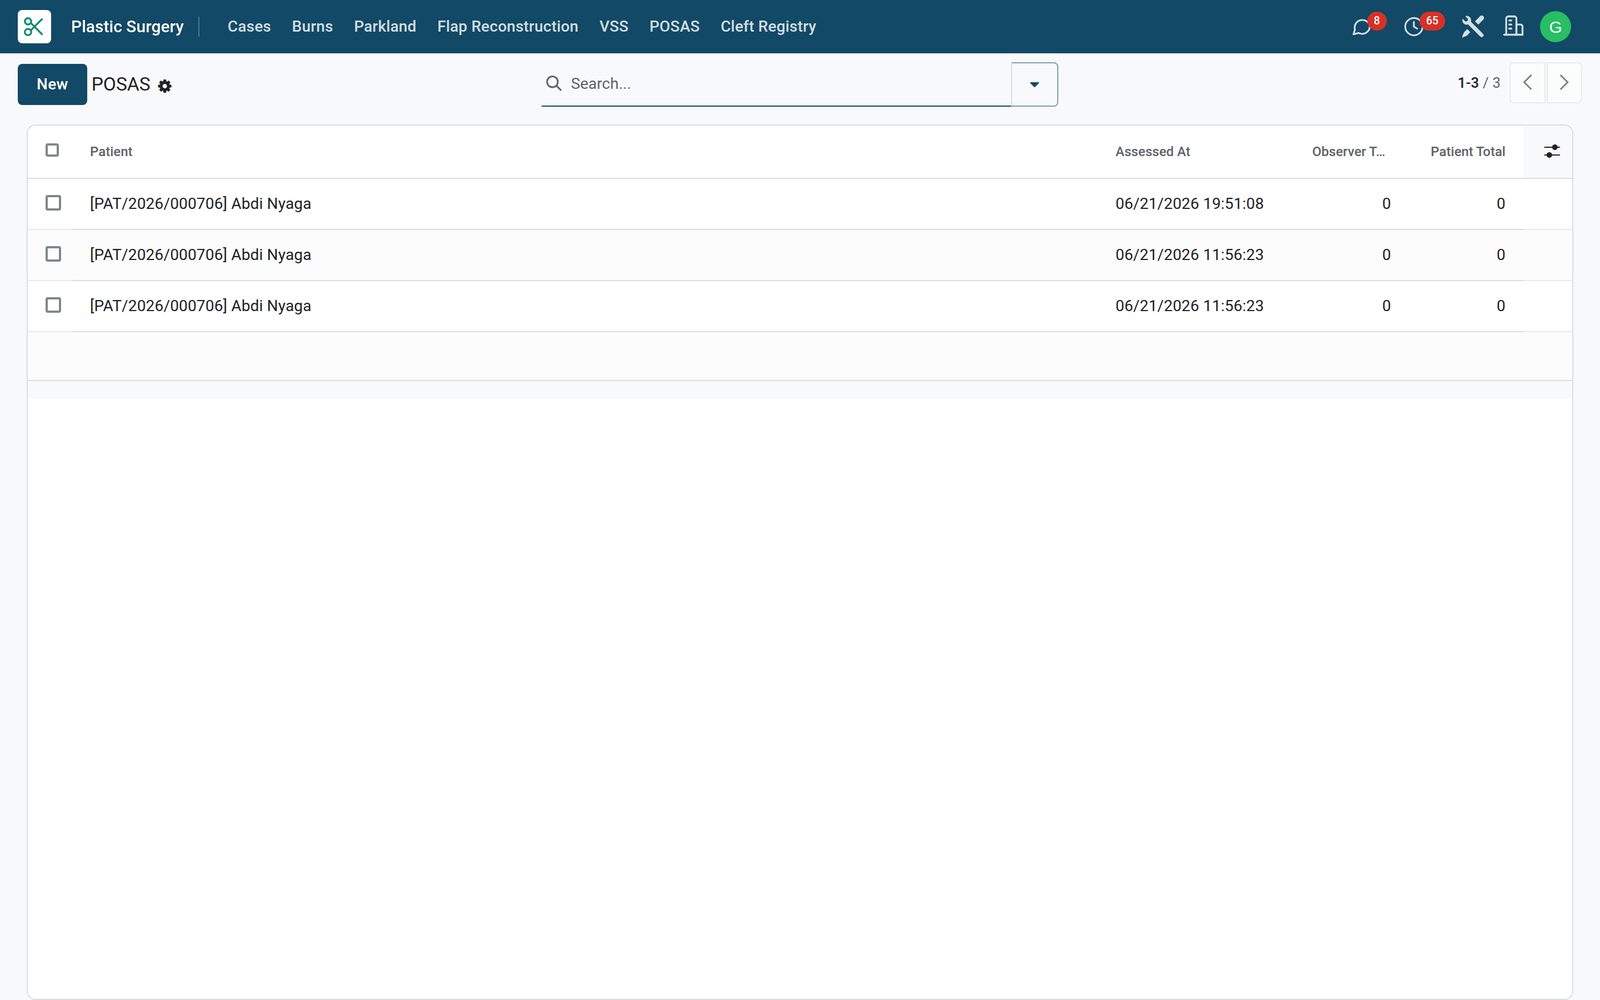Screen dimensions: 1600x1000
Task: Toggle the select-all header checkbox
Action: click(53, 150)
